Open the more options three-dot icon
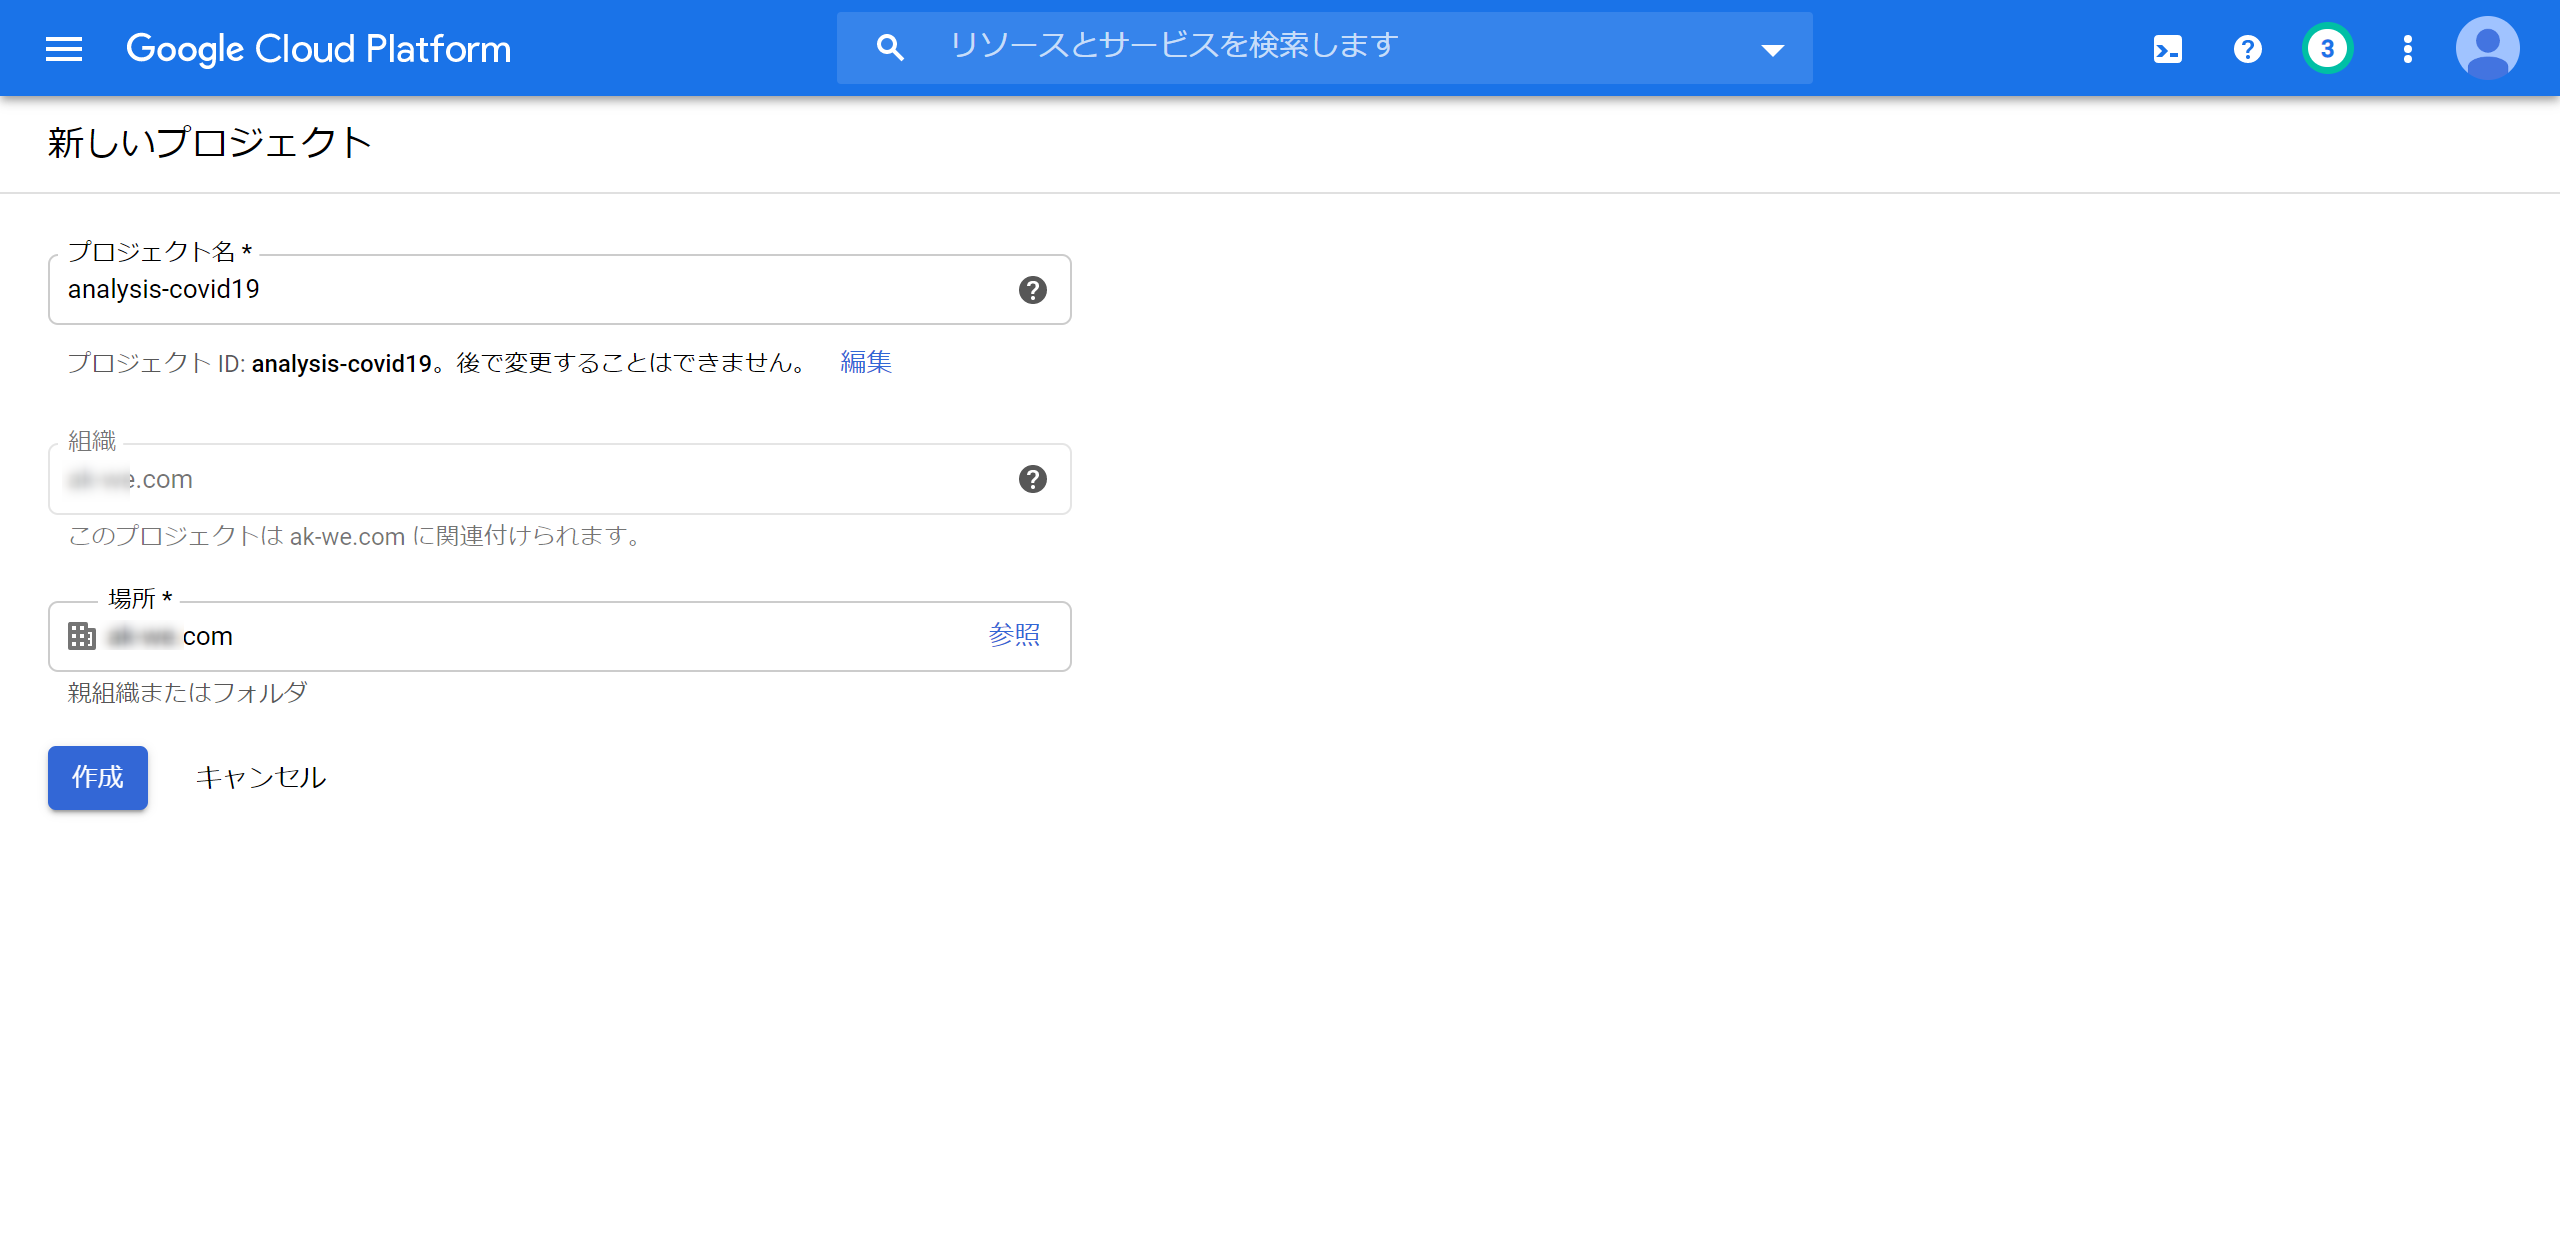The image size is (2560, 1239). click(x=2407, y=48)
